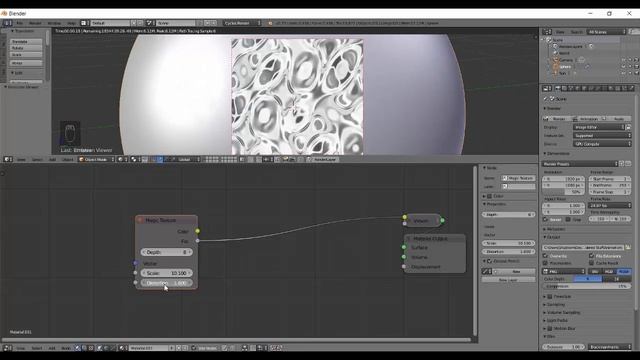Toggle the Motion Blur checkbox
The image size is (640, 360).
click(550, 329)
